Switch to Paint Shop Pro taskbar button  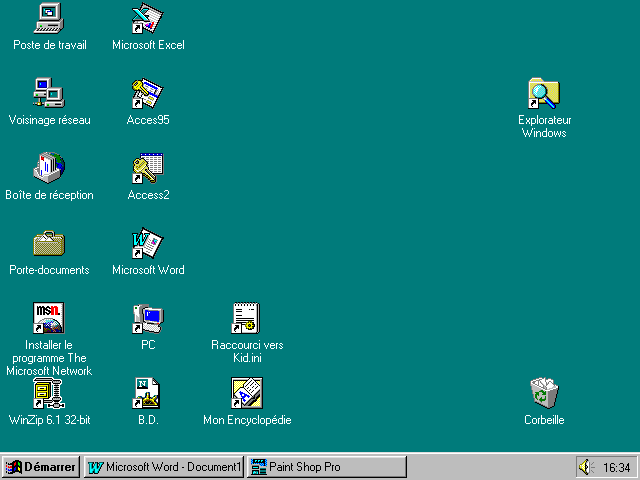(327, 467)
